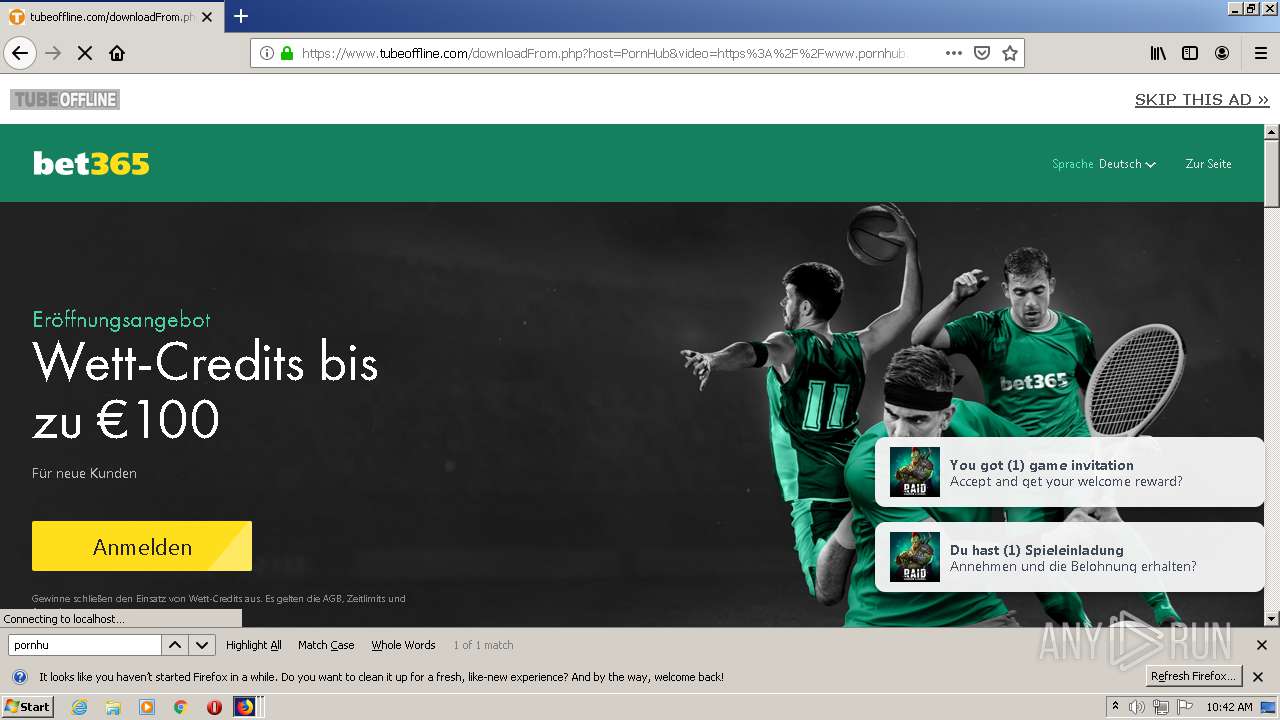
Task: Show sidebars
Action: (x=1190, y=53)
